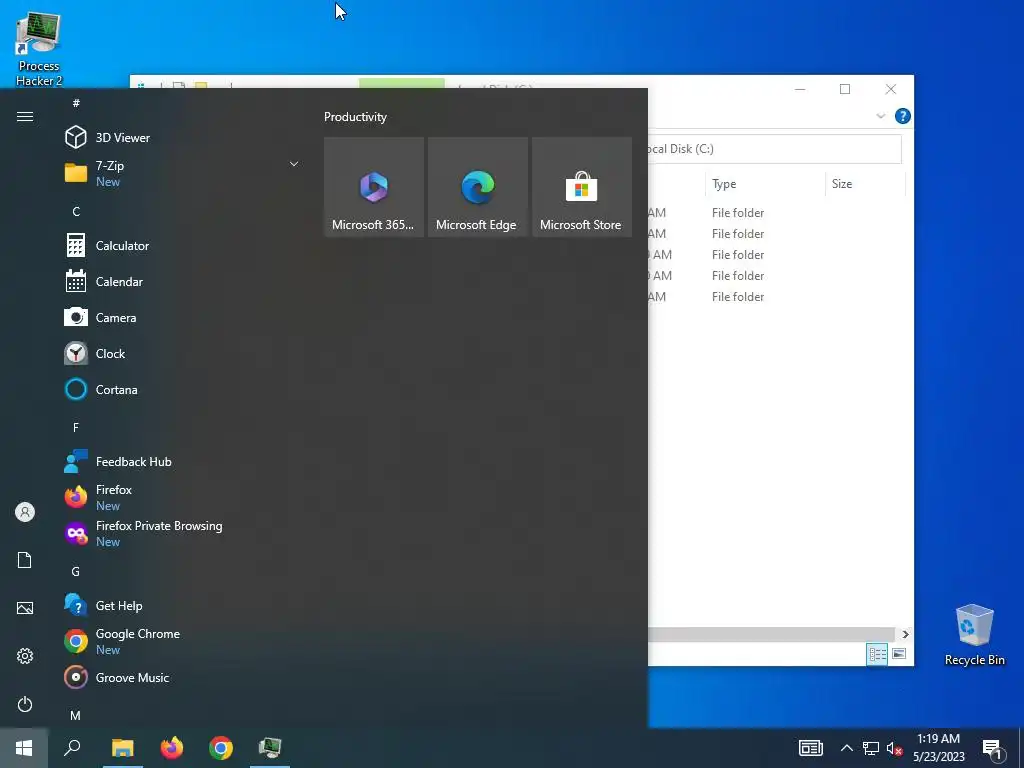The image size is (1024, 768).
Task: Click the muted volume tray icon
Action: pos(894,748)
